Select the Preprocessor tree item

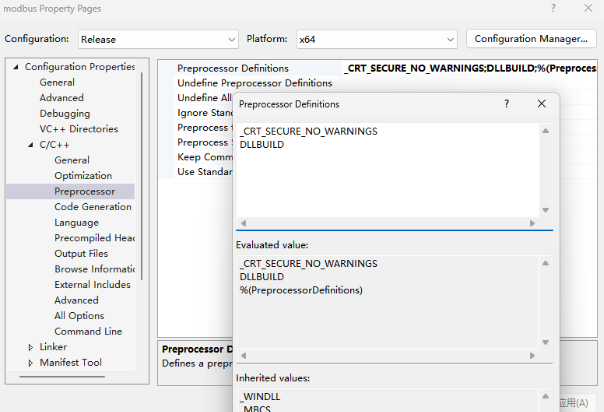[x=85, y=191]
